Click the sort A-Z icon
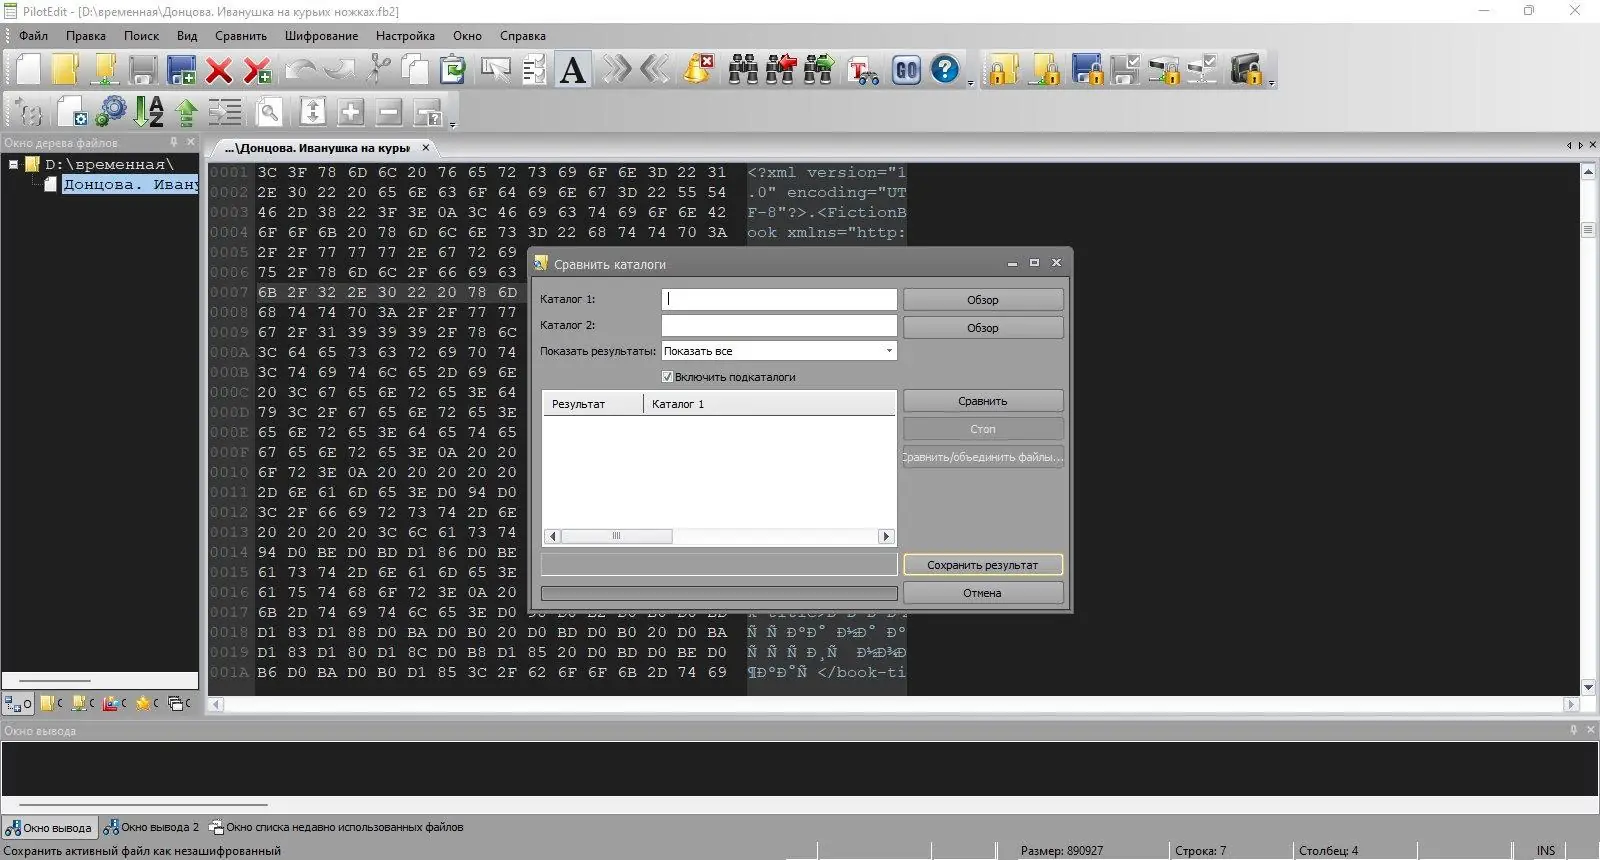1600x860 pixels. click(149, 111)
